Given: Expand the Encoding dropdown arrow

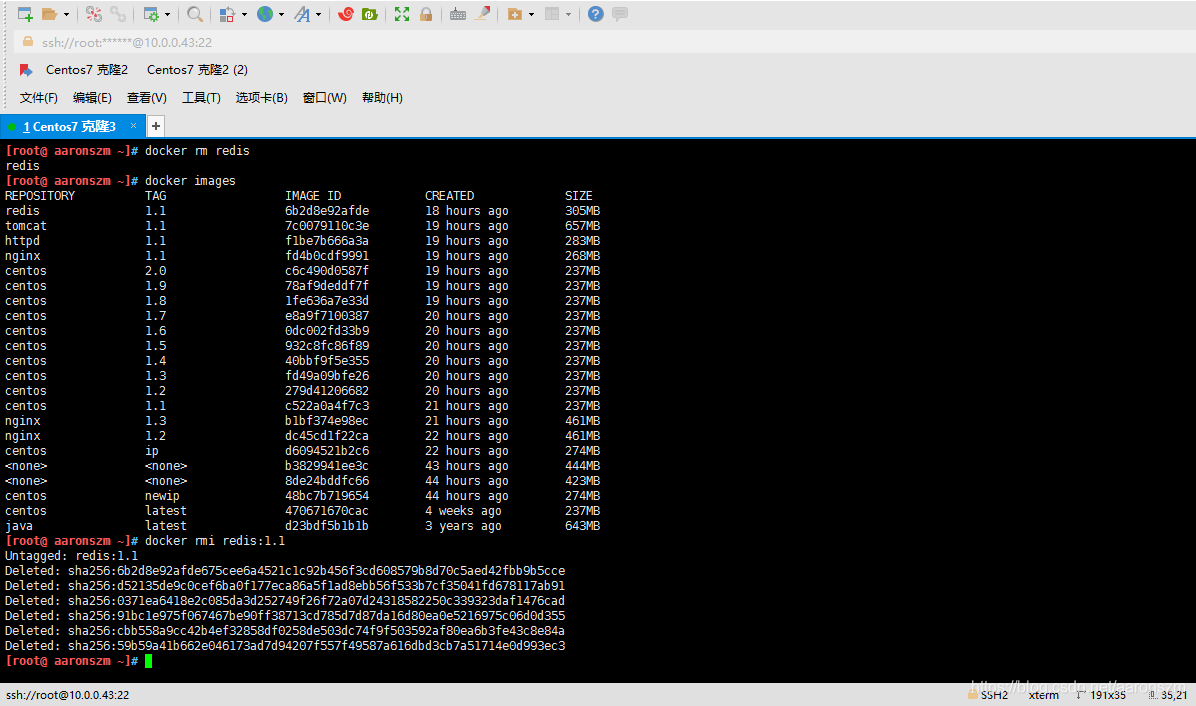Looking at the screenshot, I should pos(281,14).
